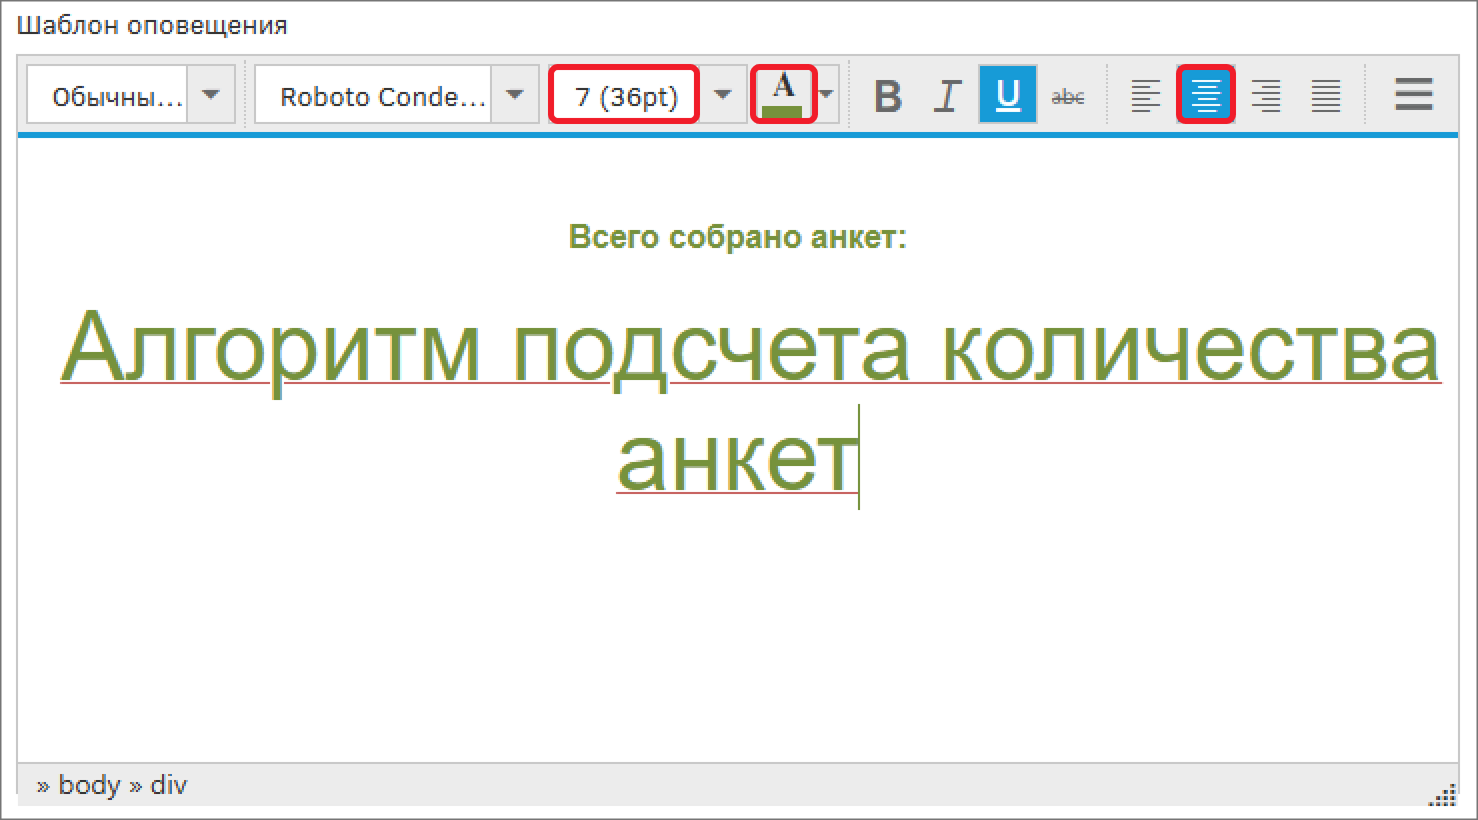Select the div element in breadcrumb
Screen dimensions: 1478x820
[x=170, y=785]
